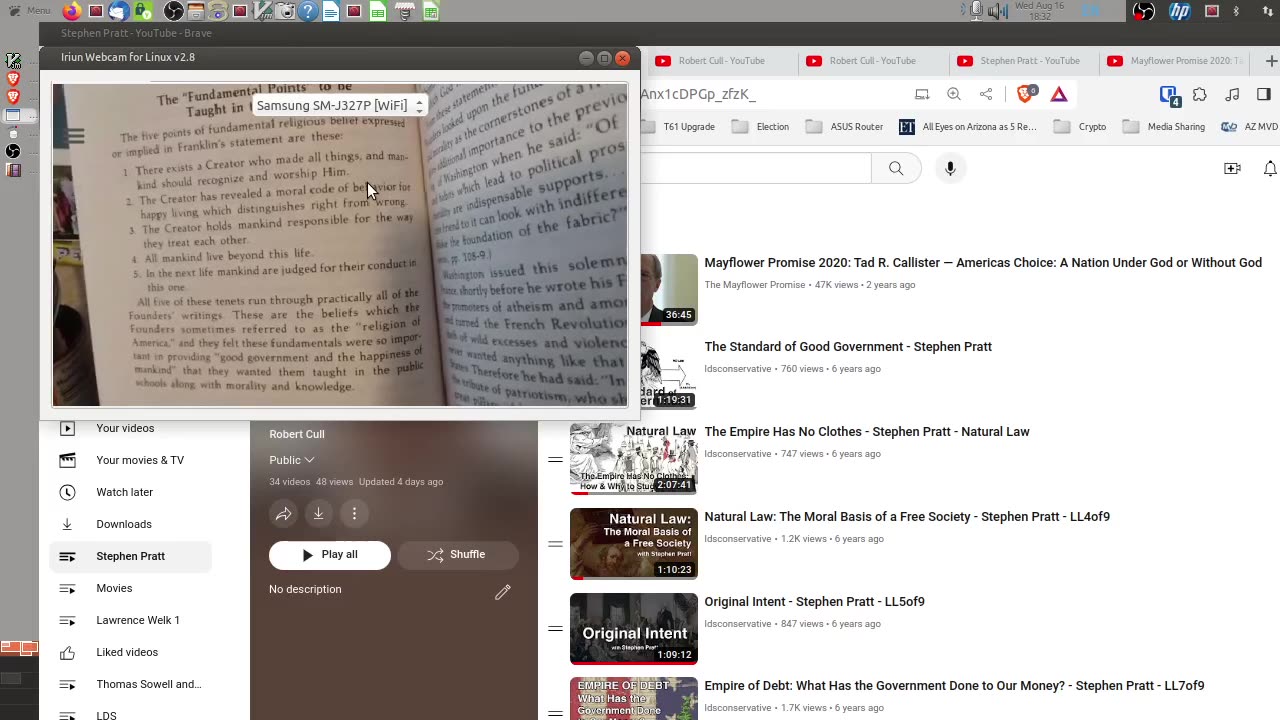Open Watch later in sidebar
Screen dimensions: 1280x720
click(x=130, y=492)
